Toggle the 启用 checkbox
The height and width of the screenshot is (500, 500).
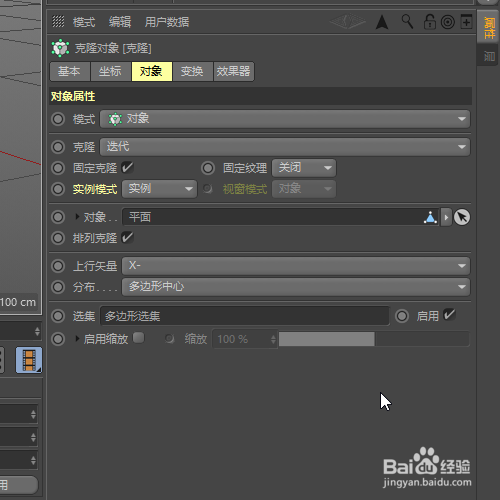[449, 315]
